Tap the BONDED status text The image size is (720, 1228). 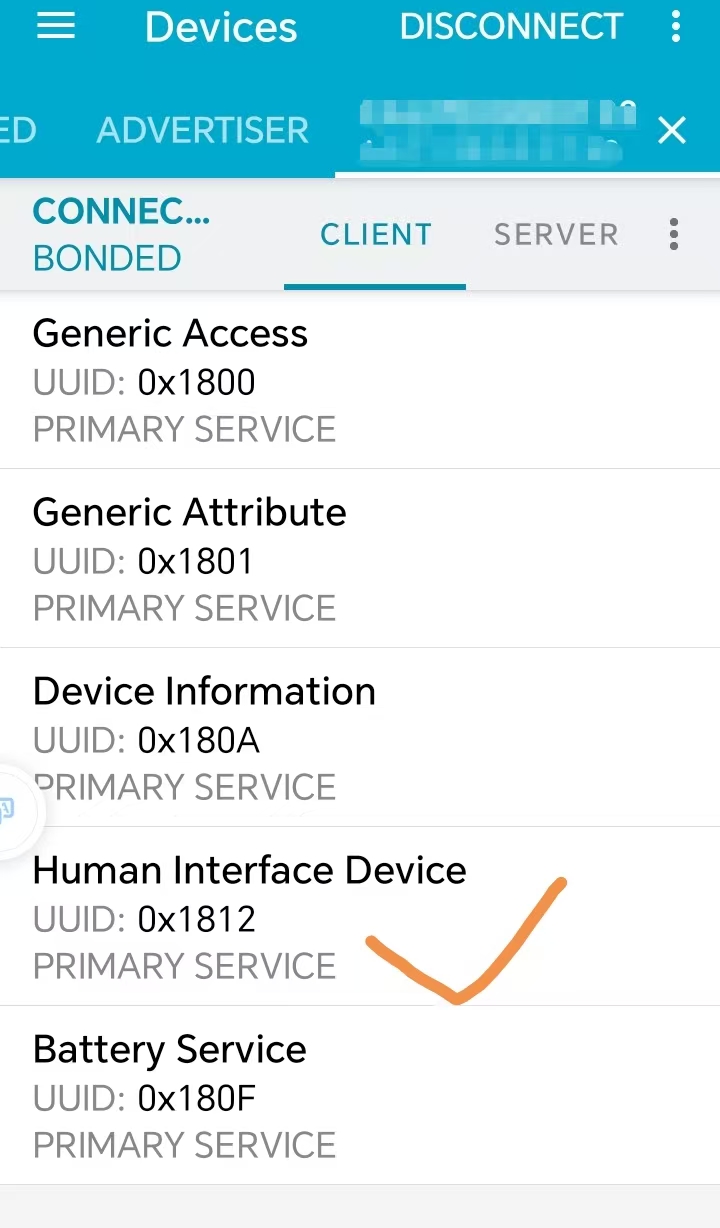pyautogui.click(x=107, y=258)
